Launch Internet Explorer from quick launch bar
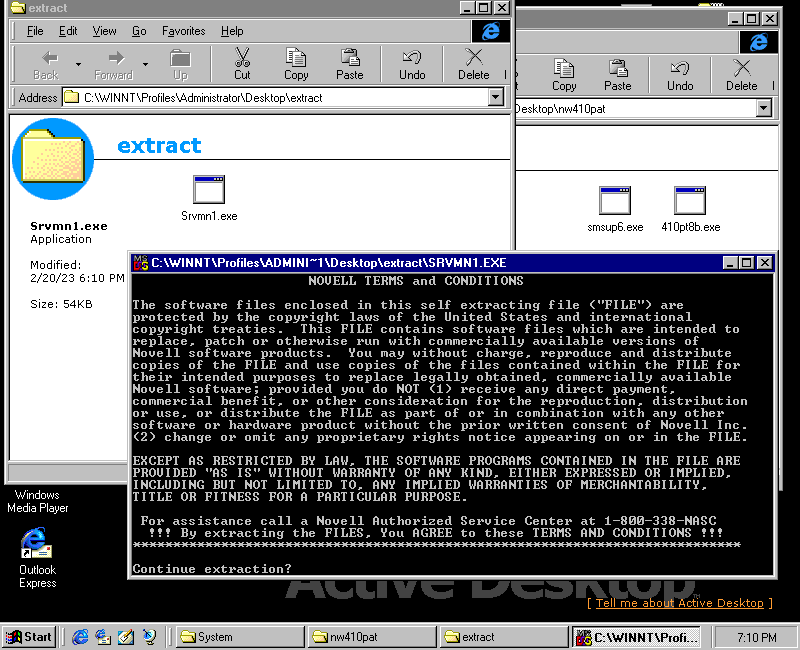The width and height of the screenshot is (800, 650). pos(80,637)
